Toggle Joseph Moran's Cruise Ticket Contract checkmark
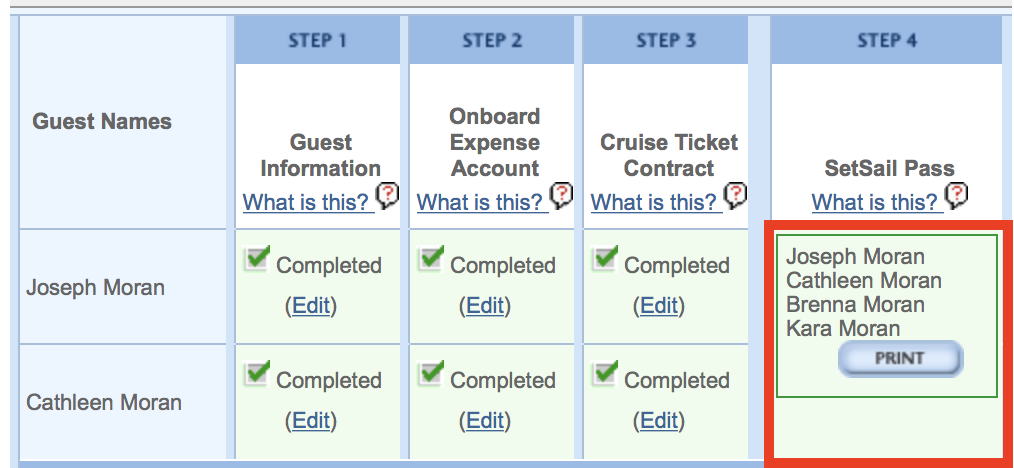Viewport: 1014px width, 468px height. tap(605, 259)
